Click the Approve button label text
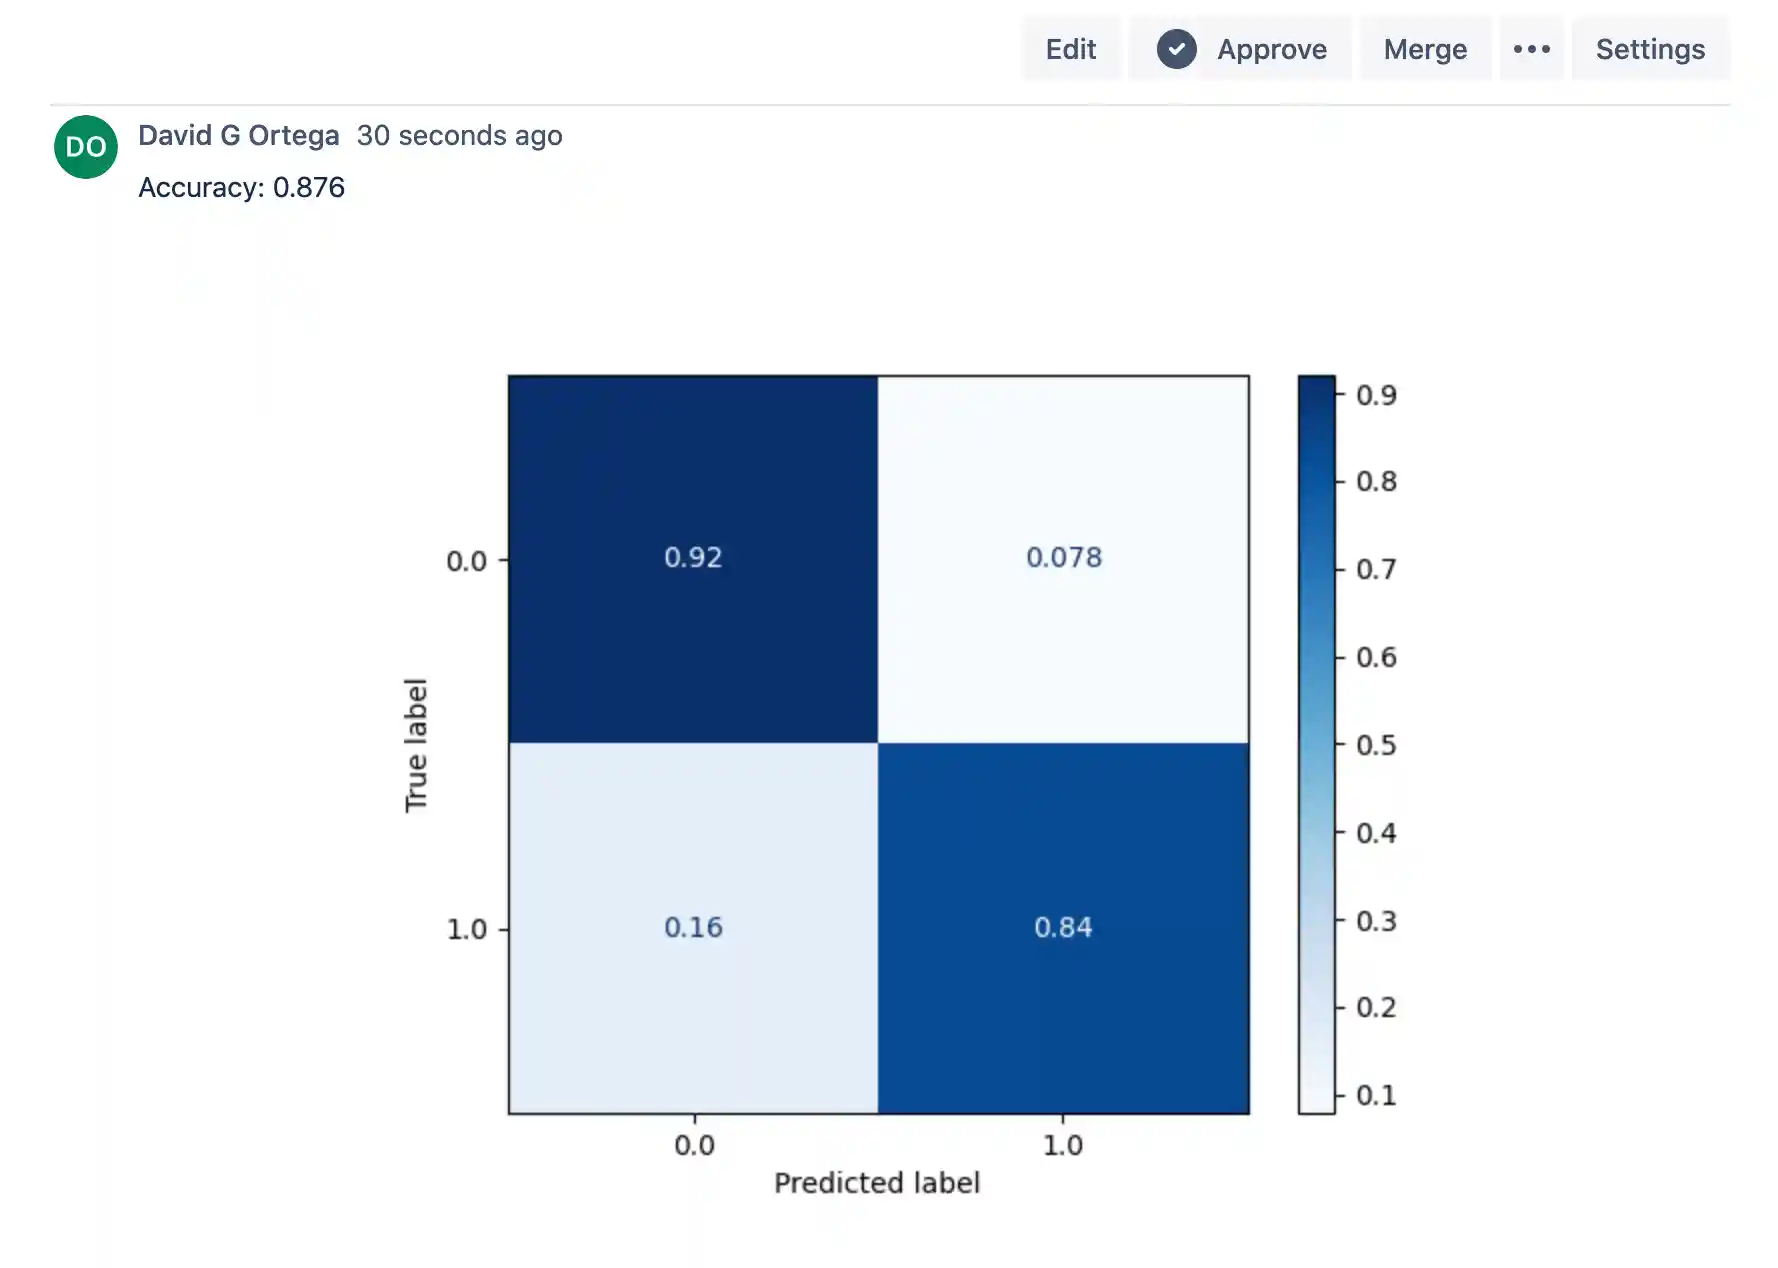 (x=1271, y=48)
